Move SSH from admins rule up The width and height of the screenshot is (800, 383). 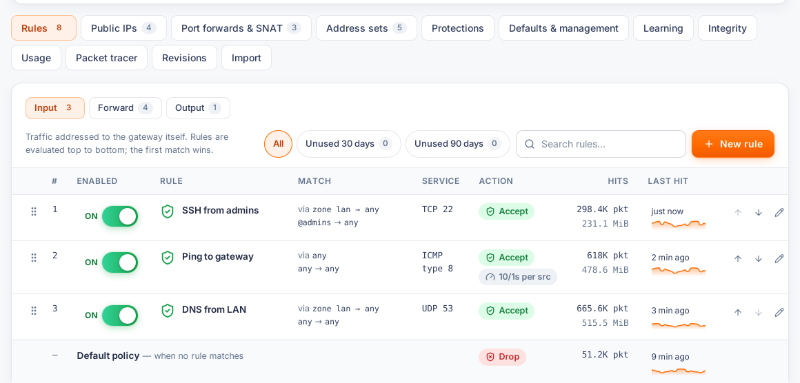click(737, 213)
